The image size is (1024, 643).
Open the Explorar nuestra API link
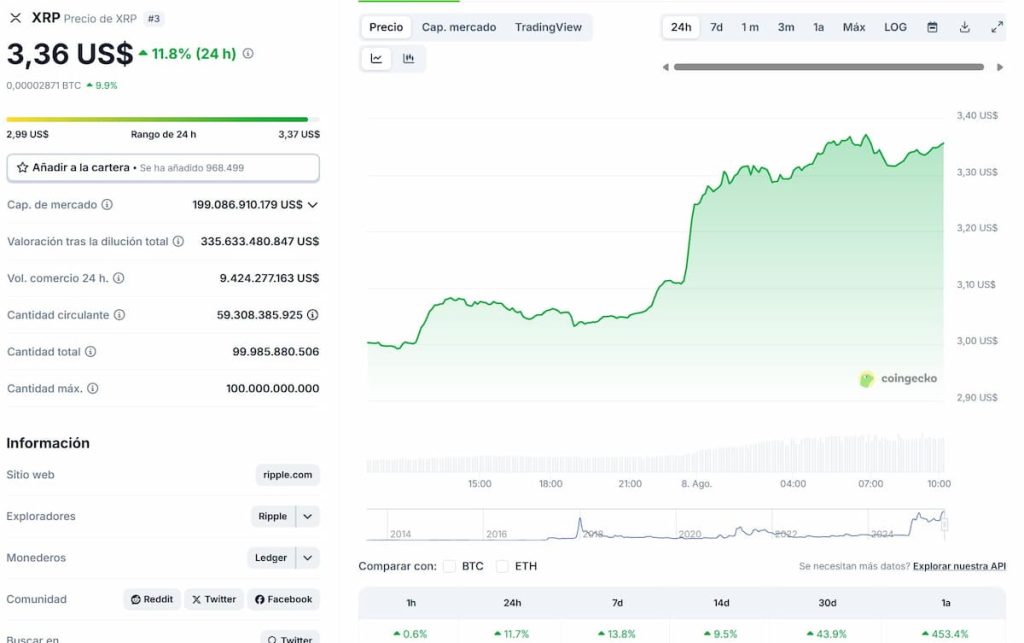tap(961, 565)
